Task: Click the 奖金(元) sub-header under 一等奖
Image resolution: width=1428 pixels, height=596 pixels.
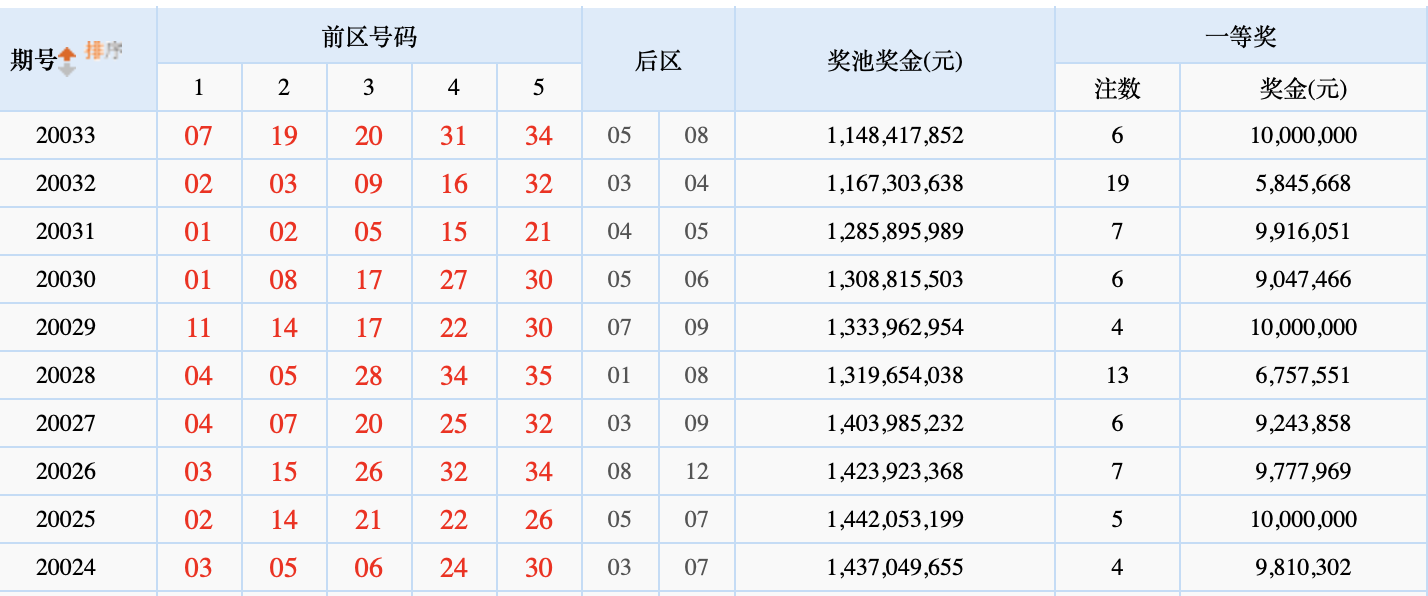Action: point(1303,89)
